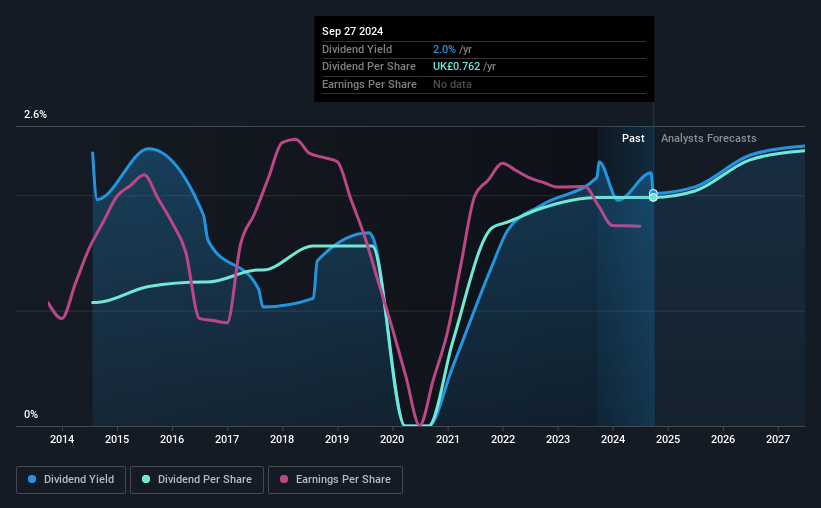Select the 2025 x-axis label
Screen dimensions: 821x508
[668, 439]
